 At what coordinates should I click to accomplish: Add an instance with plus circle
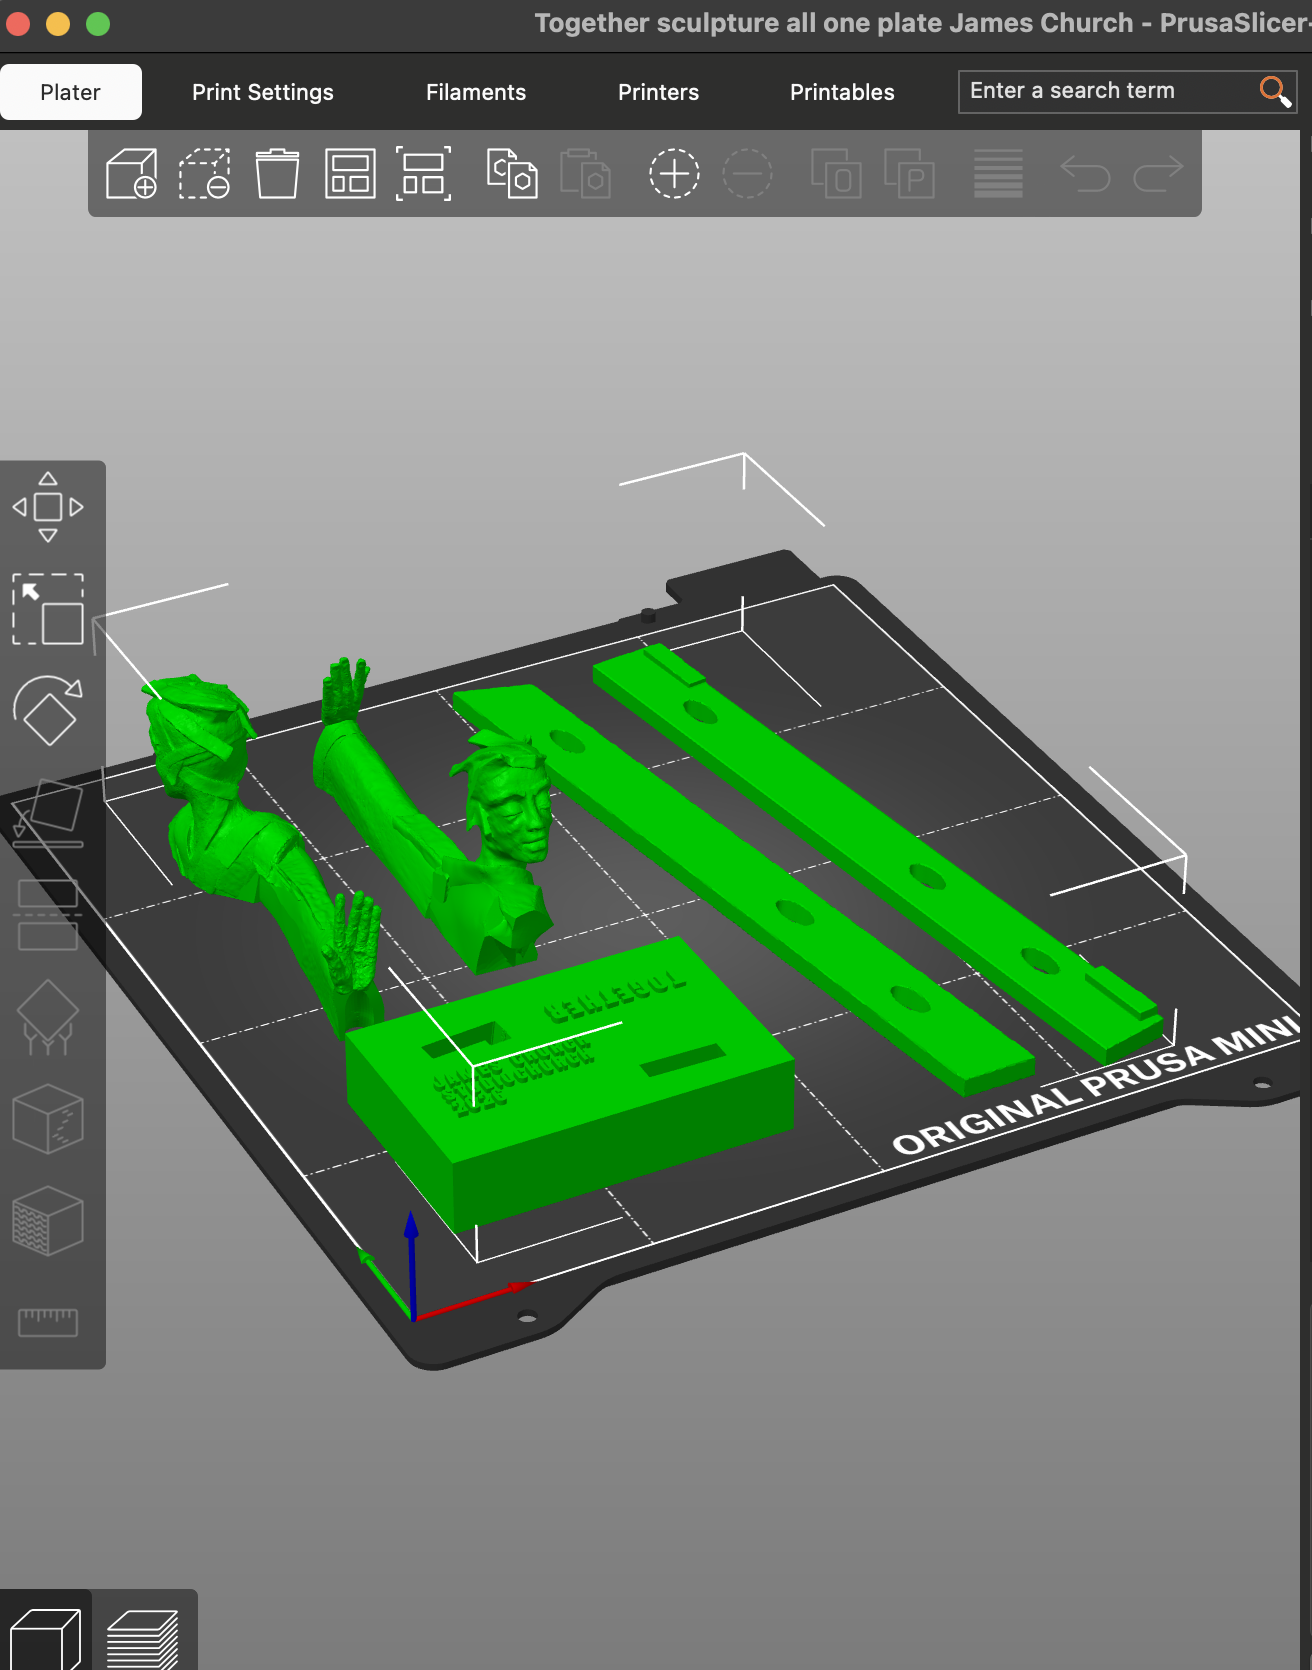click(x=674, y=174)
